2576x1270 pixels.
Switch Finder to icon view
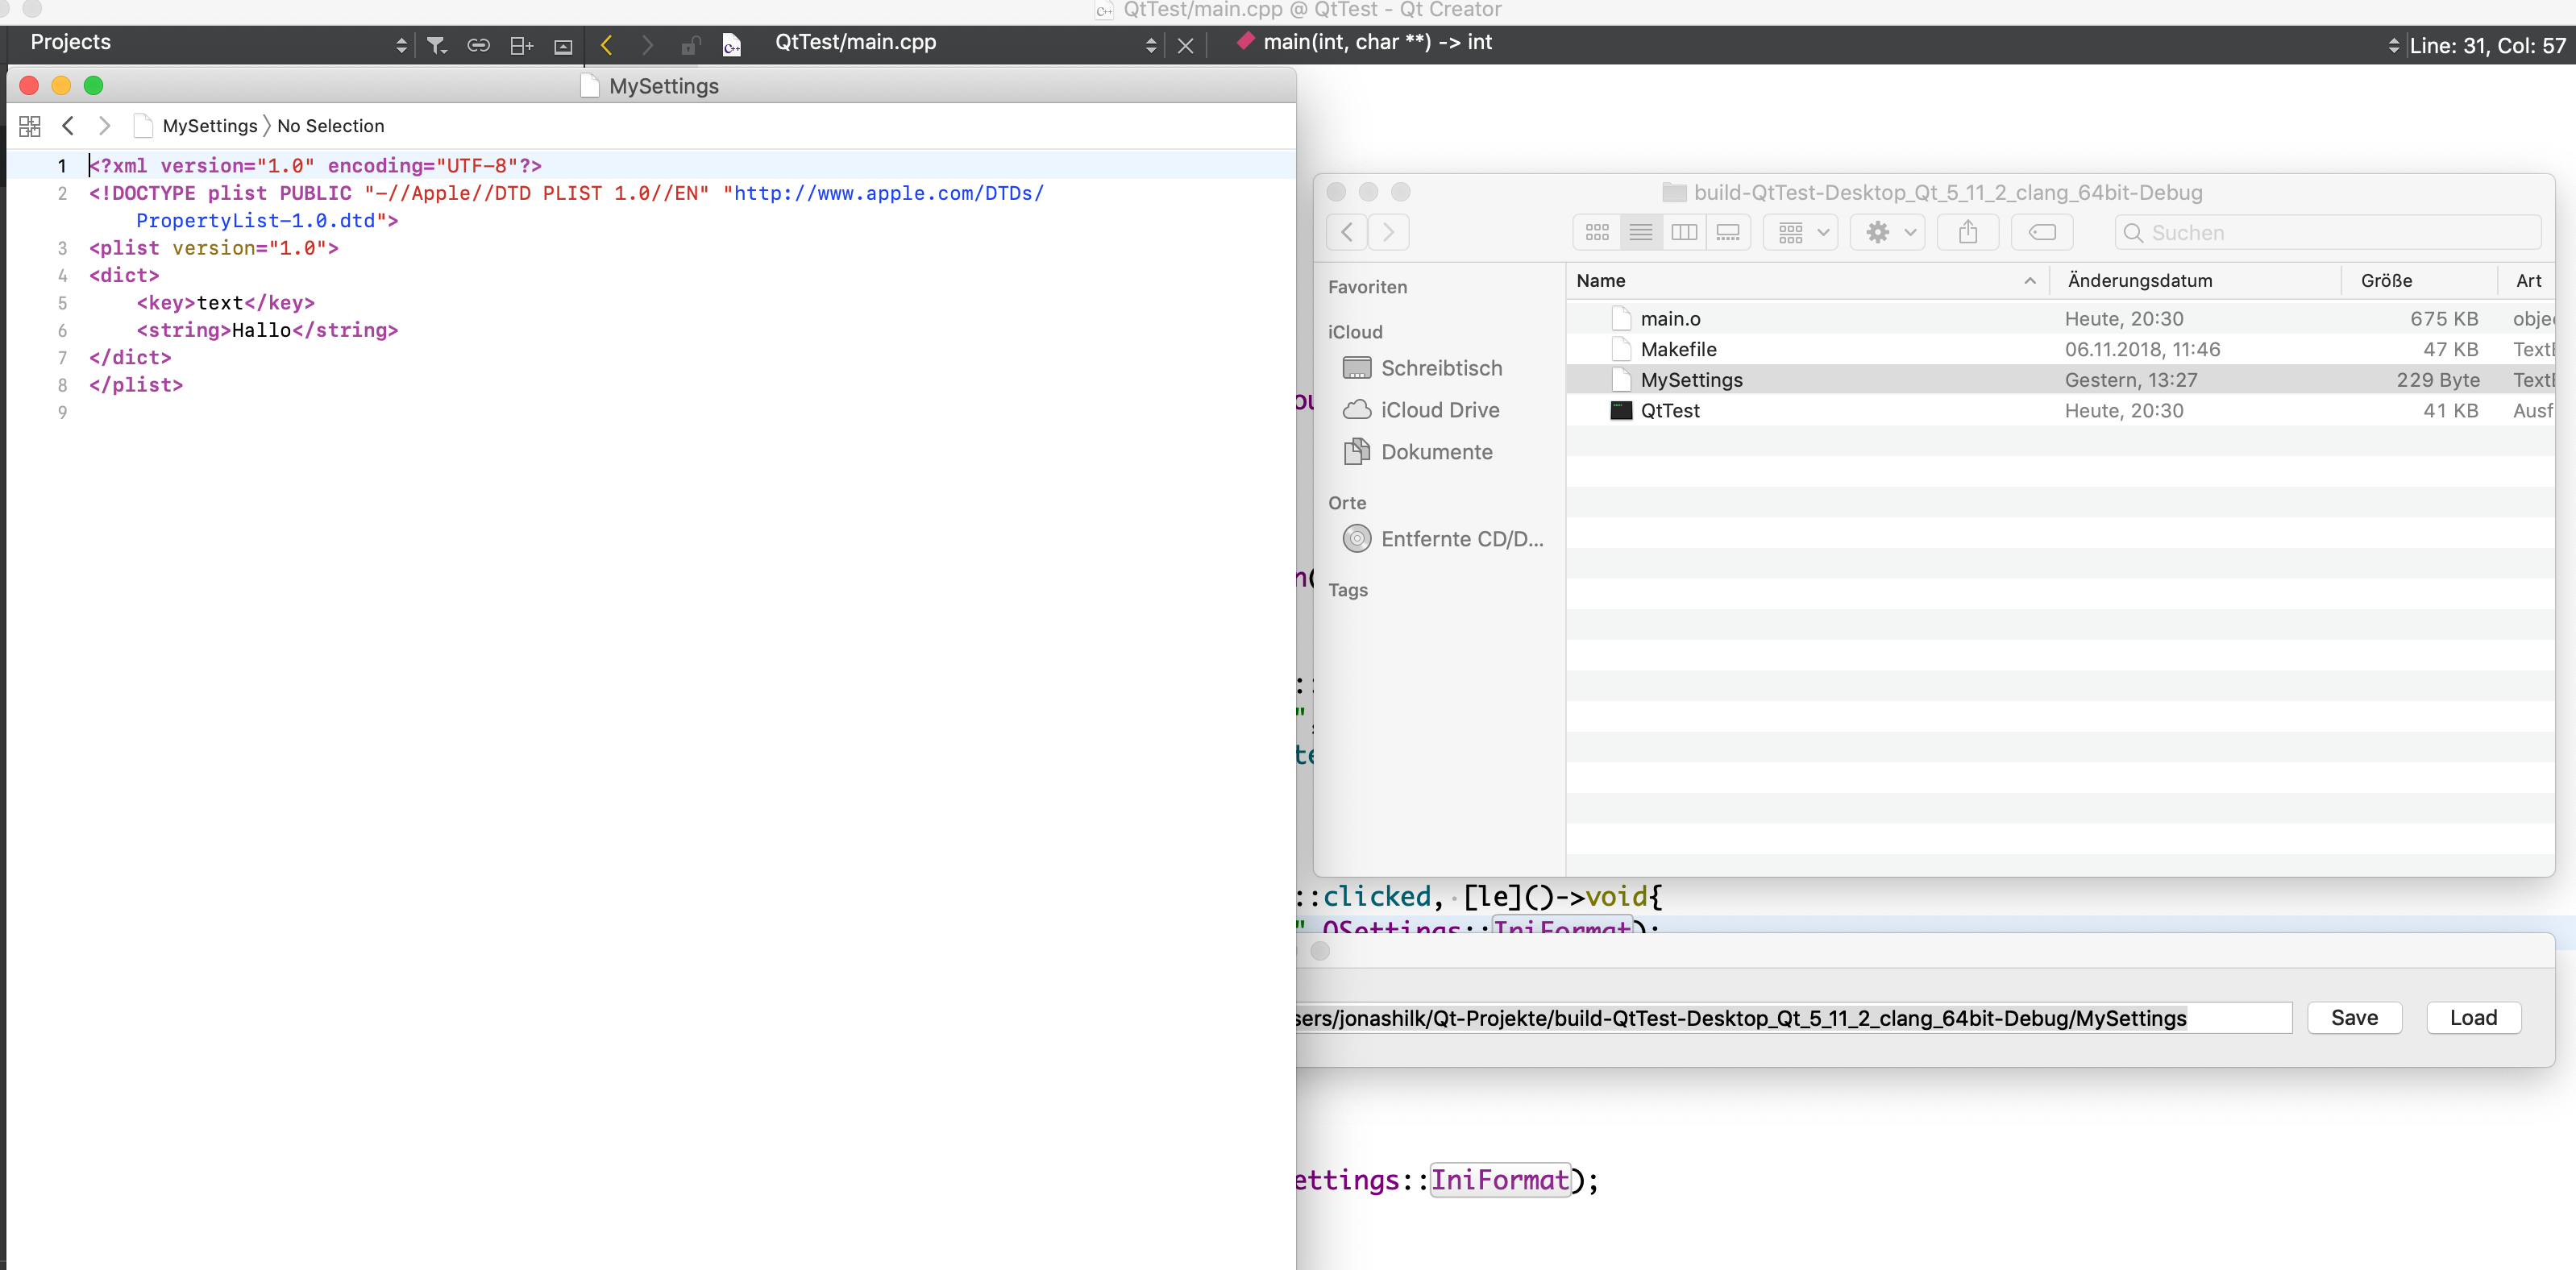1597,232
